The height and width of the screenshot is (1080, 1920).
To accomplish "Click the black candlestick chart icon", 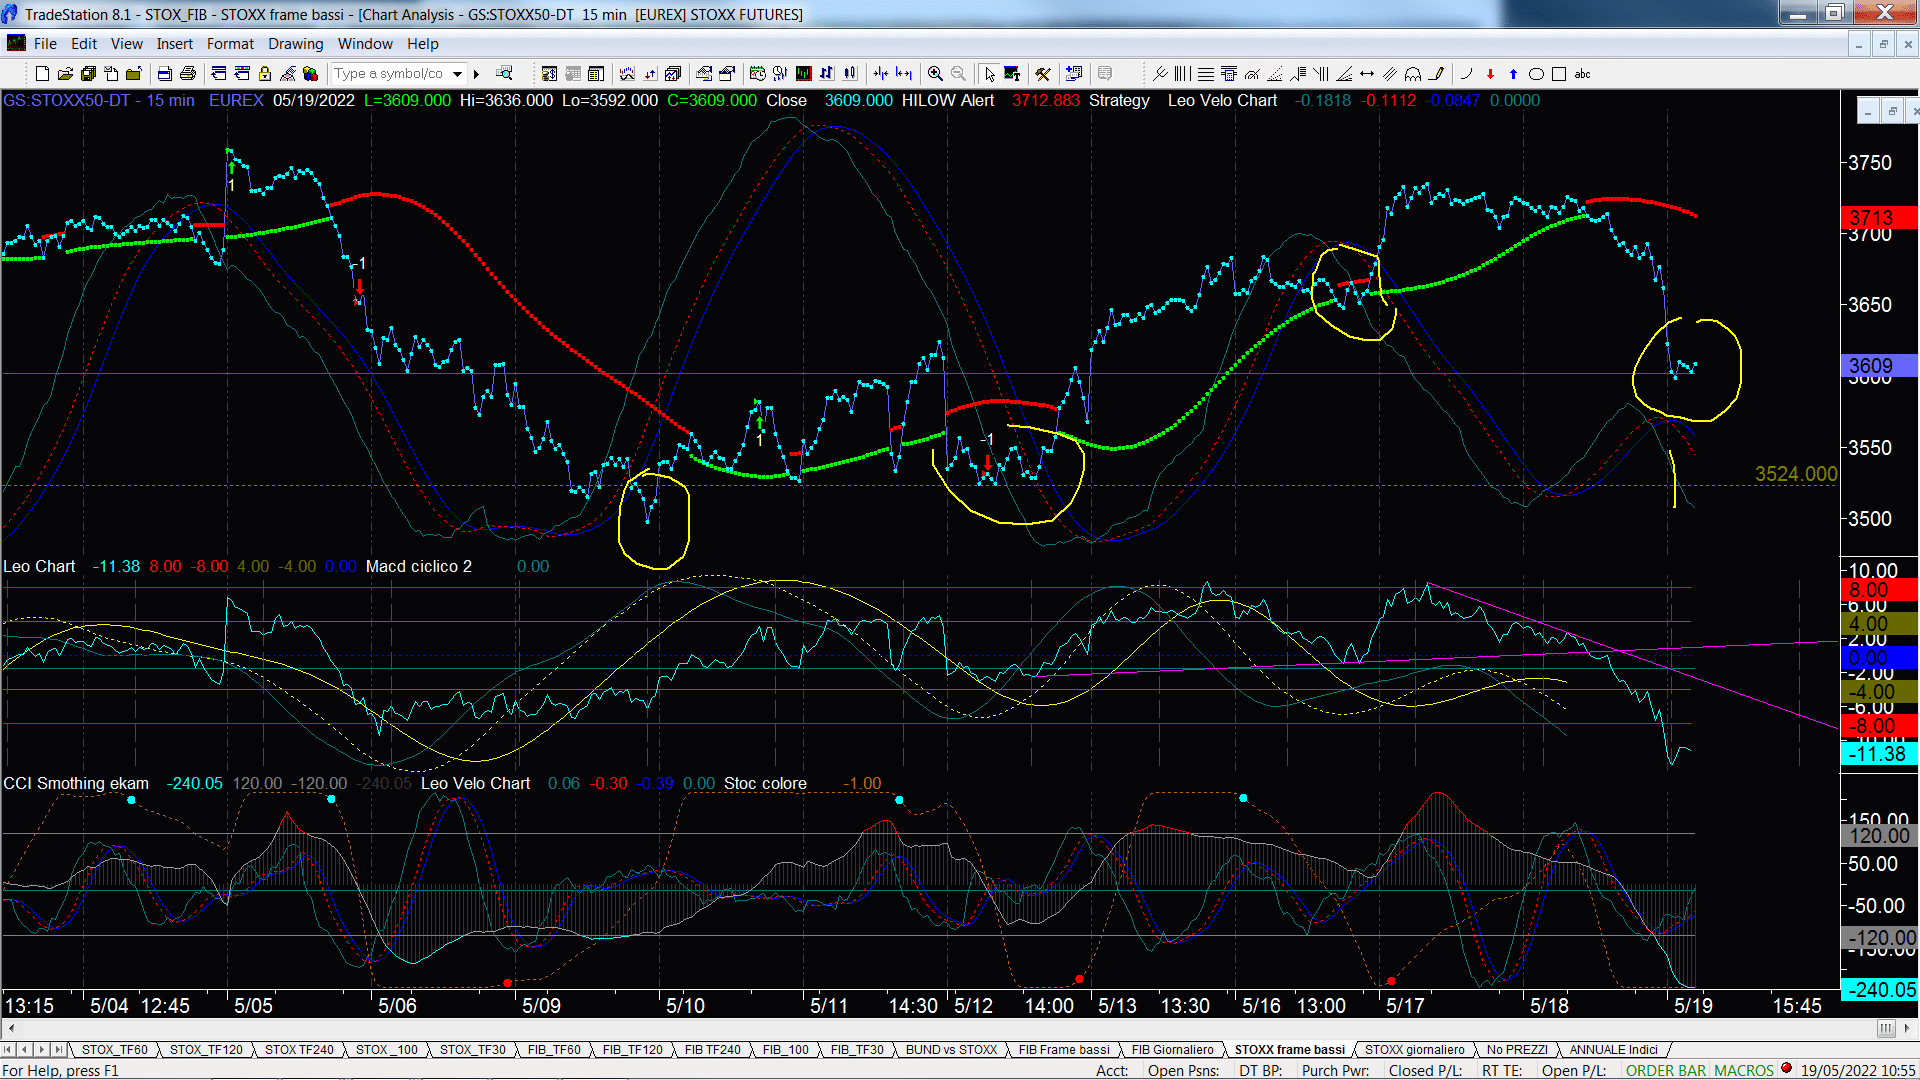I will [803, 74].
